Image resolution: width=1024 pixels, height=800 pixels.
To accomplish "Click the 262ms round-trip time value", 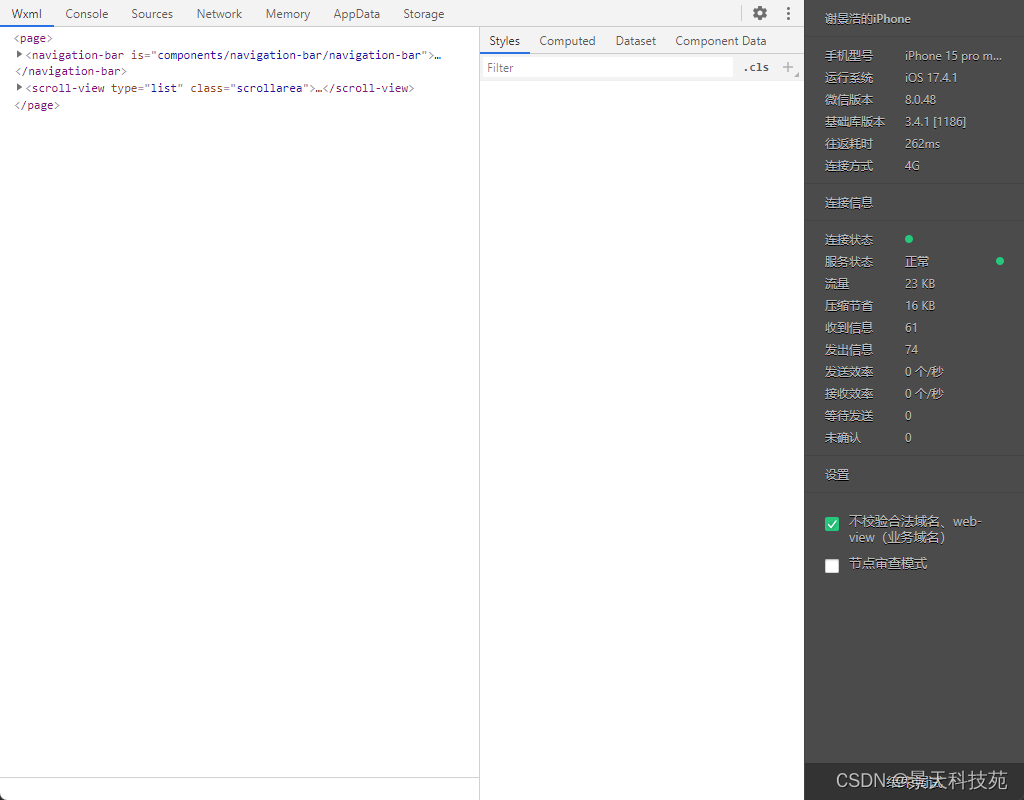I will click(x=922, y=144).
